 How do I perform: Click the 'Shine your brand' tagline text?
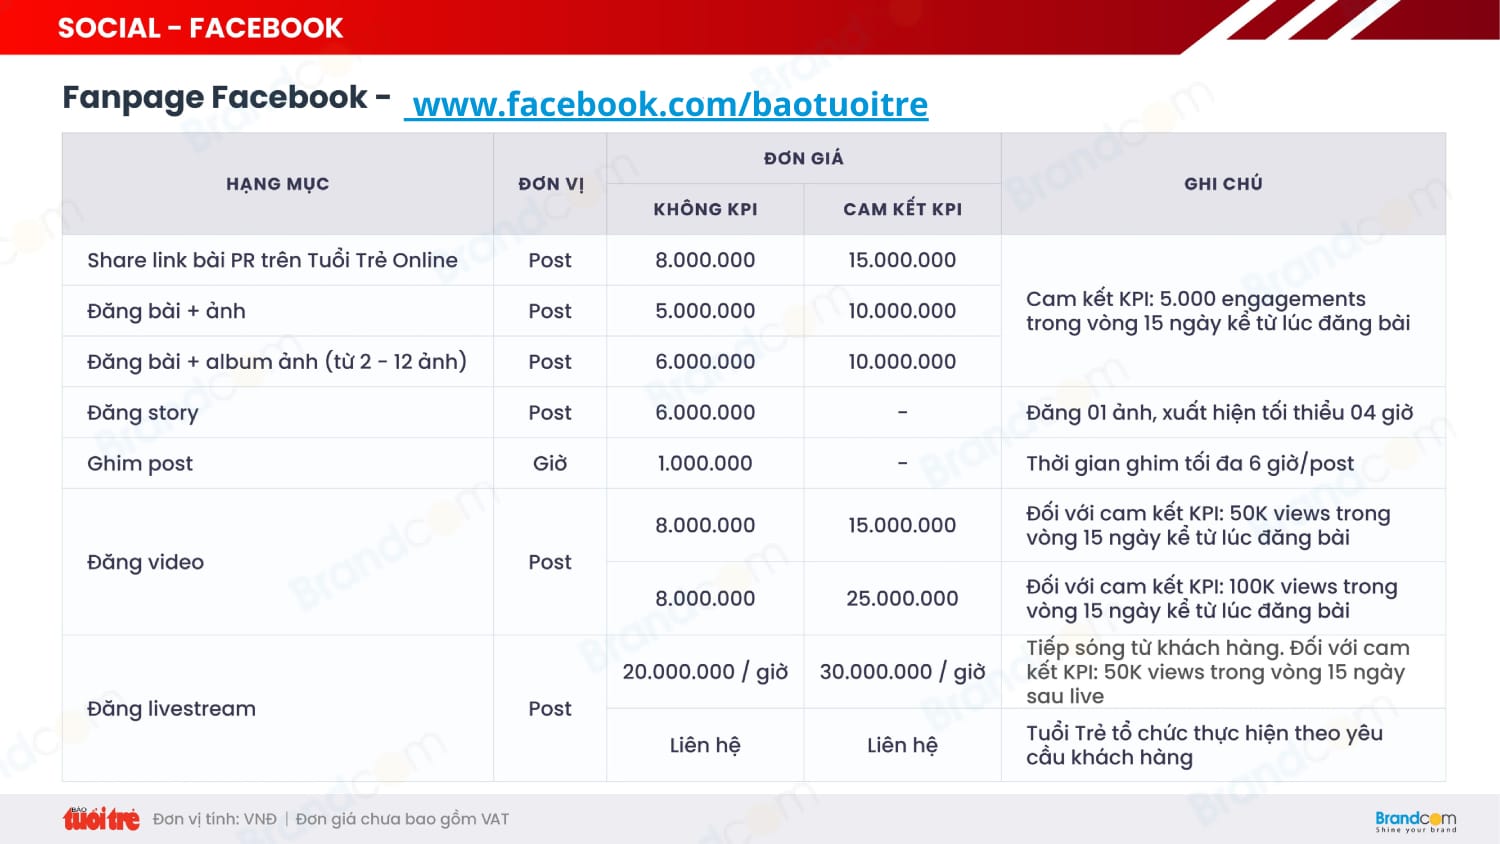click(x=1416, y=831)
